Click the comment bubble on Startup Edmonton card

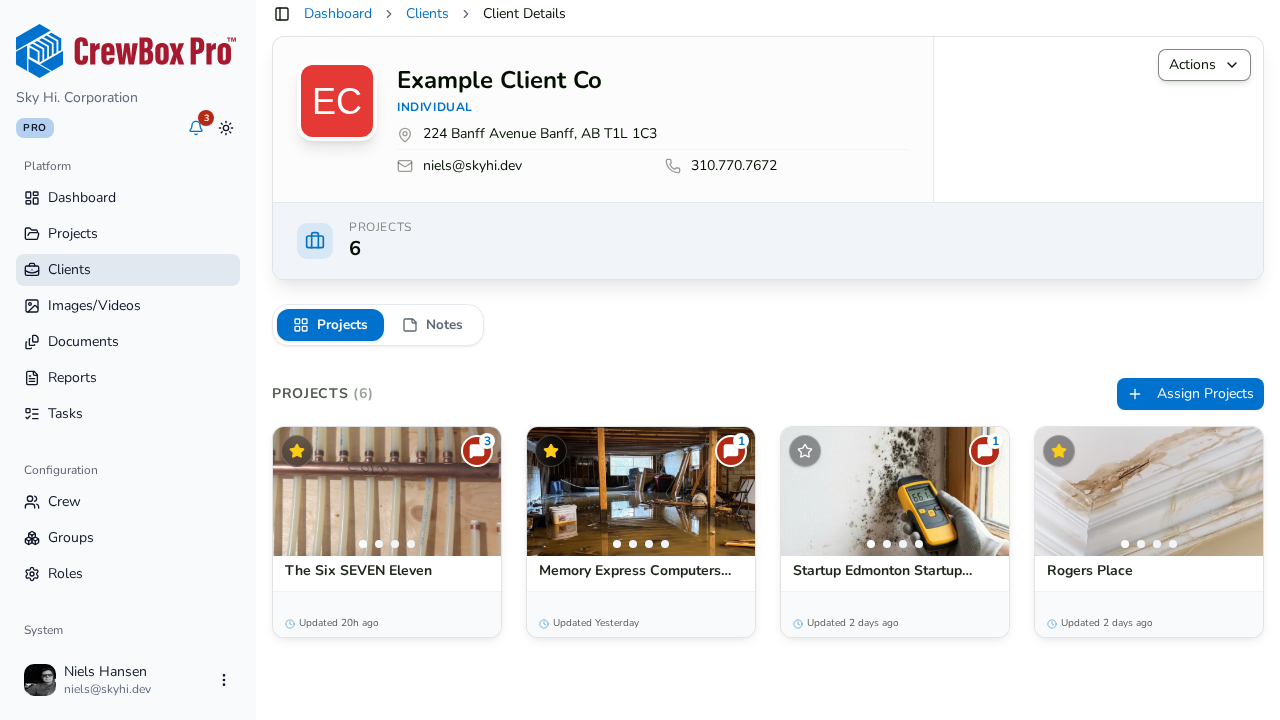(985, 451)
